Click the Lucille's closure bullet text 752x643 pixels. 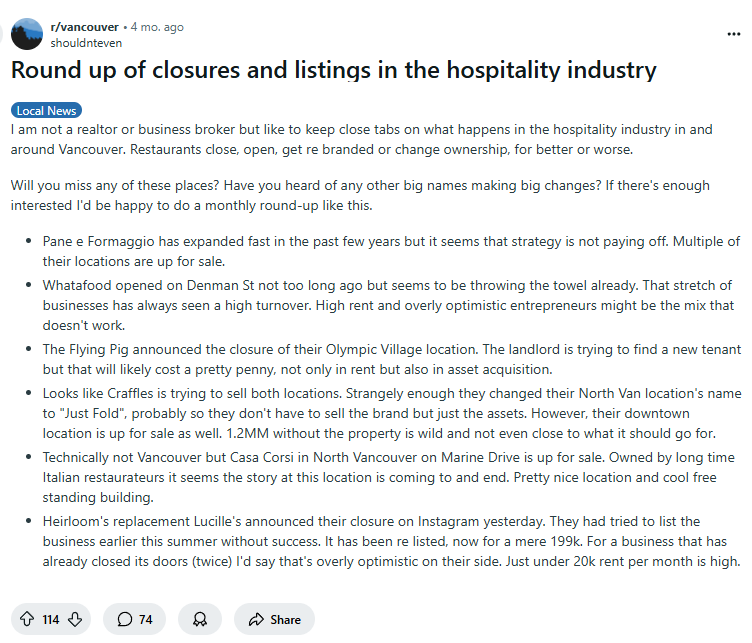click(391, 541)
